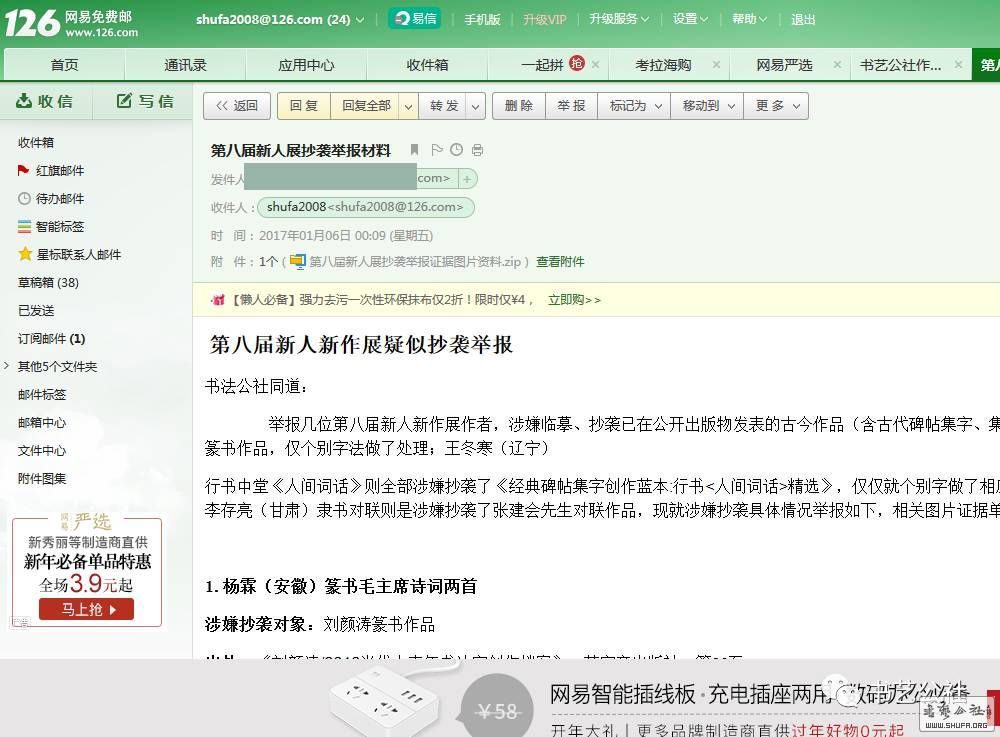
Task: Close the 考拉海购 tab
Action: [x=716, y=64]
